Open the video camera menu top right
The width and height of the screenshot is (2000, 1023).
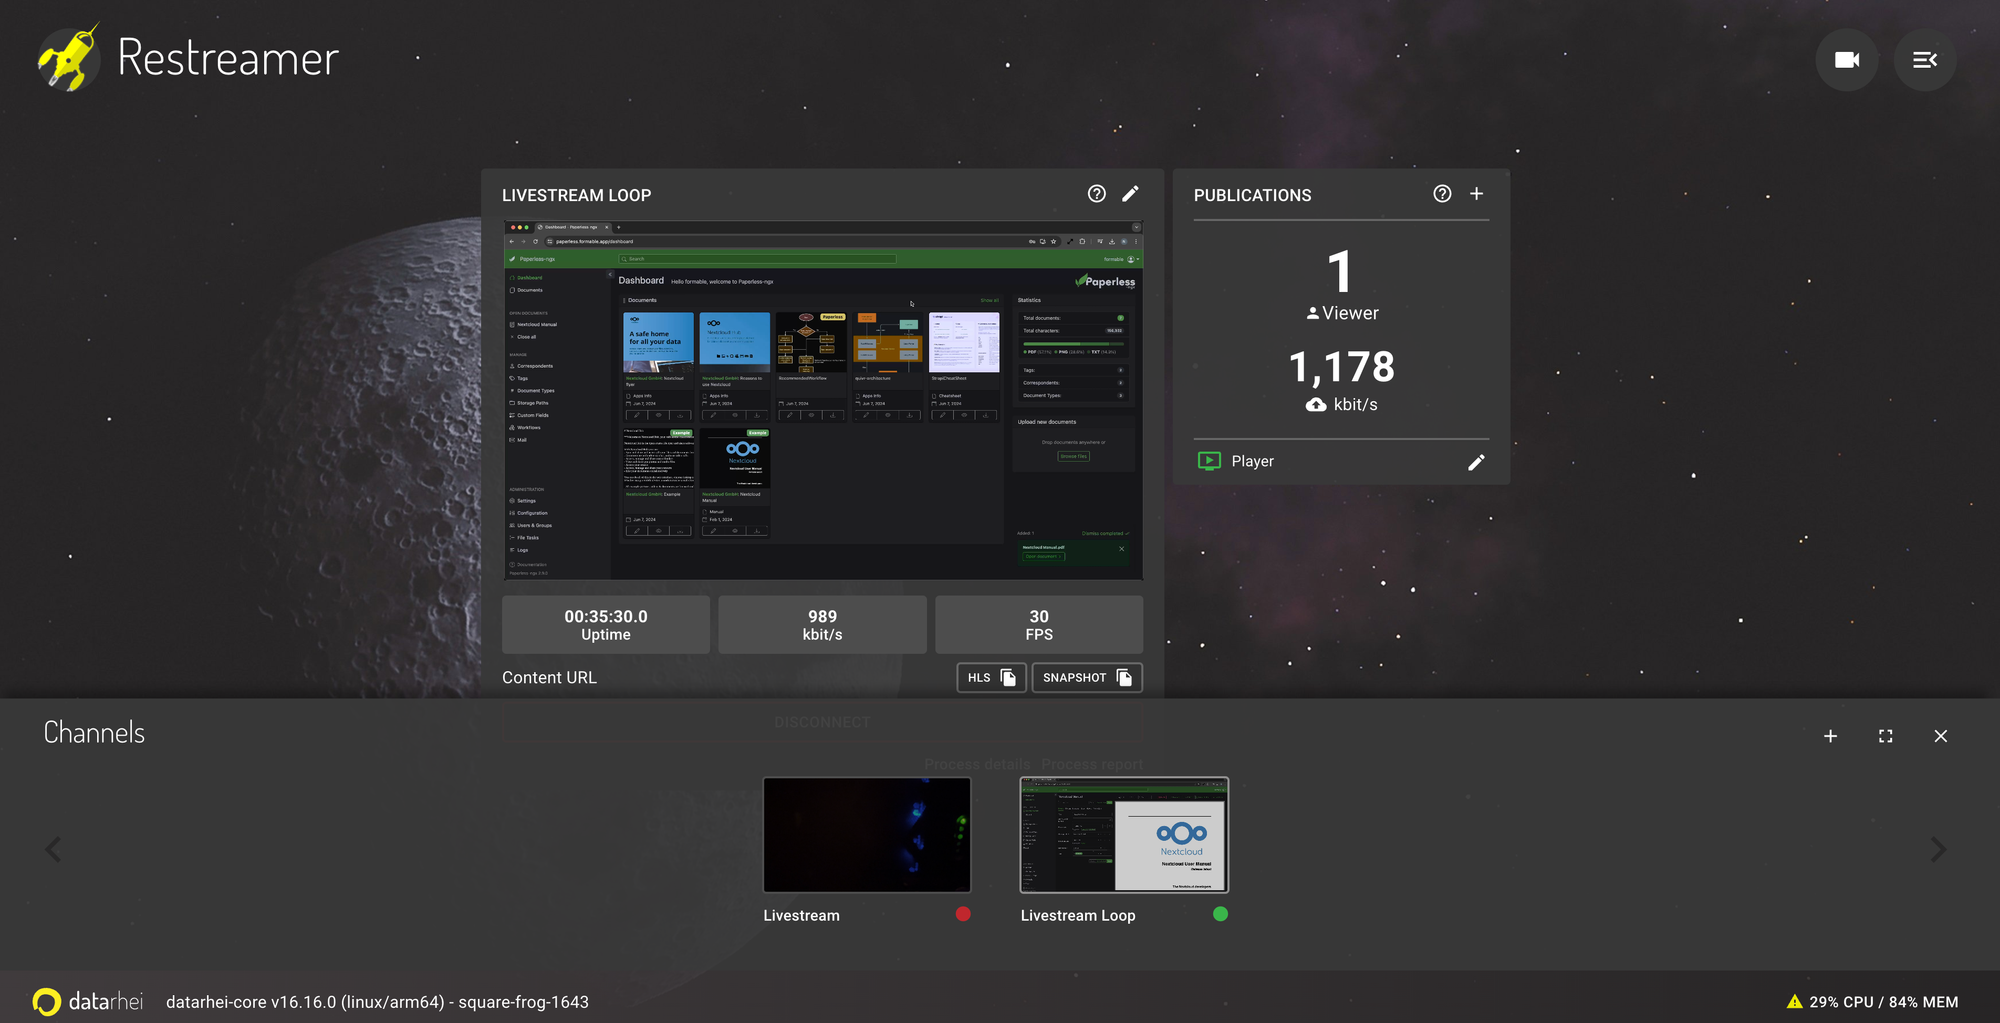click(x=1847, y=60)
